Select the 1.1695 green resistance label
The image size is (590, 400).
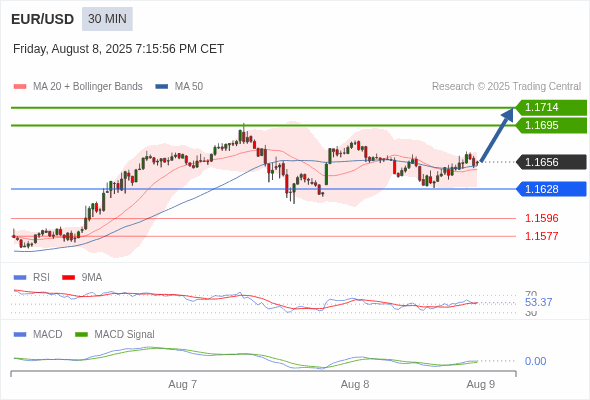click(551, 125)
